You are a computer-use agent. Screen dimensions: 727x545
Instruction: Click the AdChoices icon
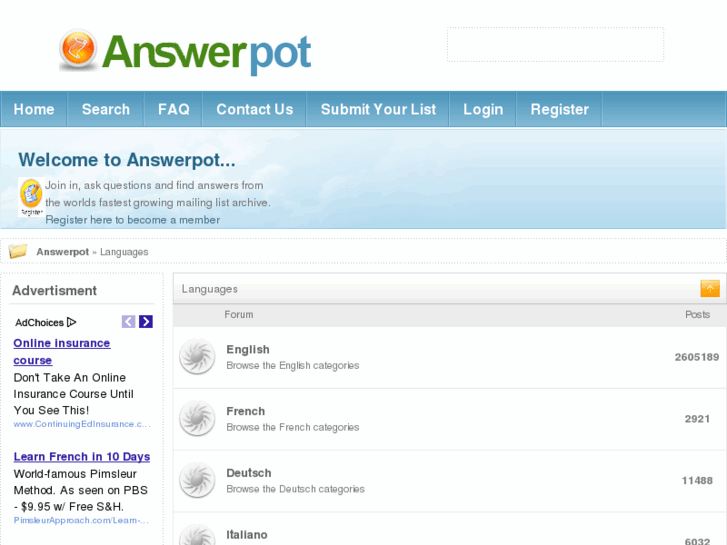(71, 322)
